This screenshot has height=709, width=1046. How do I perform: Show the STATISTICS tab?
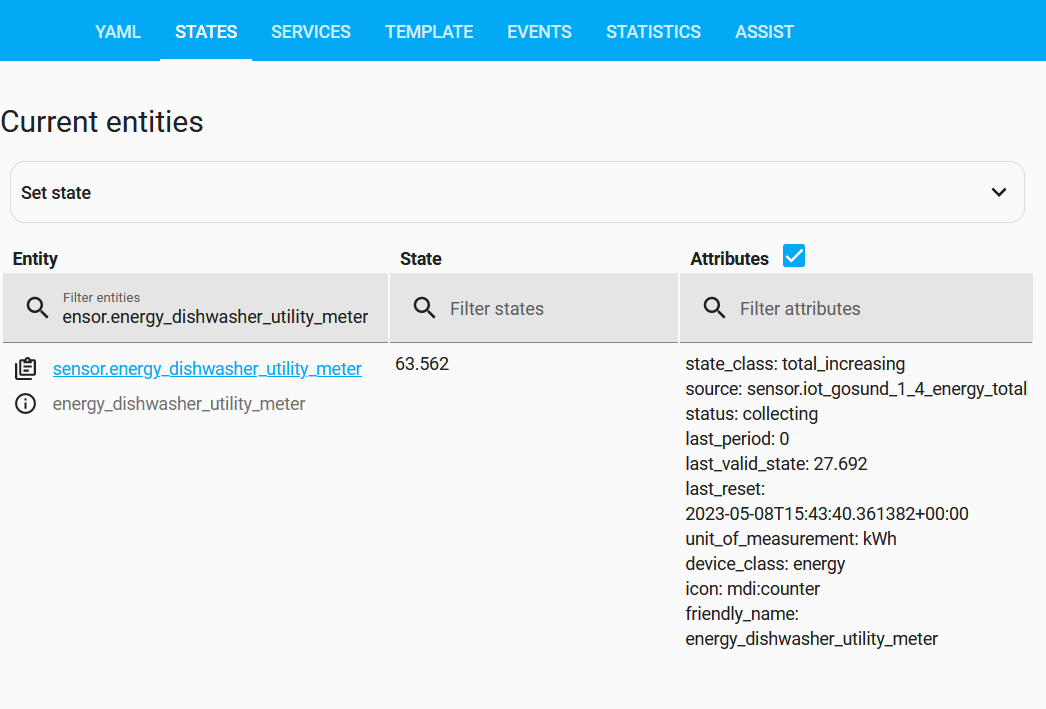(x=653, y=32)
